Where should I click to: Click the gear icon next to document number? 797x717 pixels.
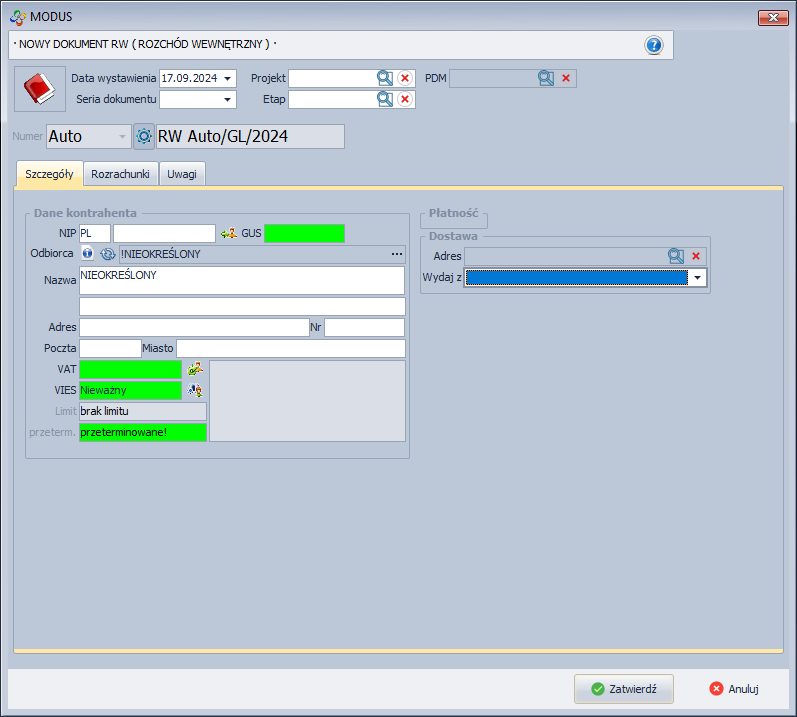point(144,136)
